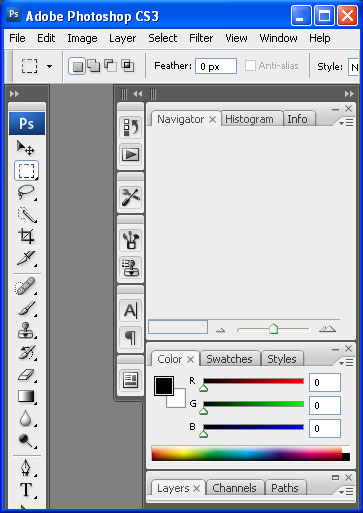Open the Character panel icon

tap(131, 310)
